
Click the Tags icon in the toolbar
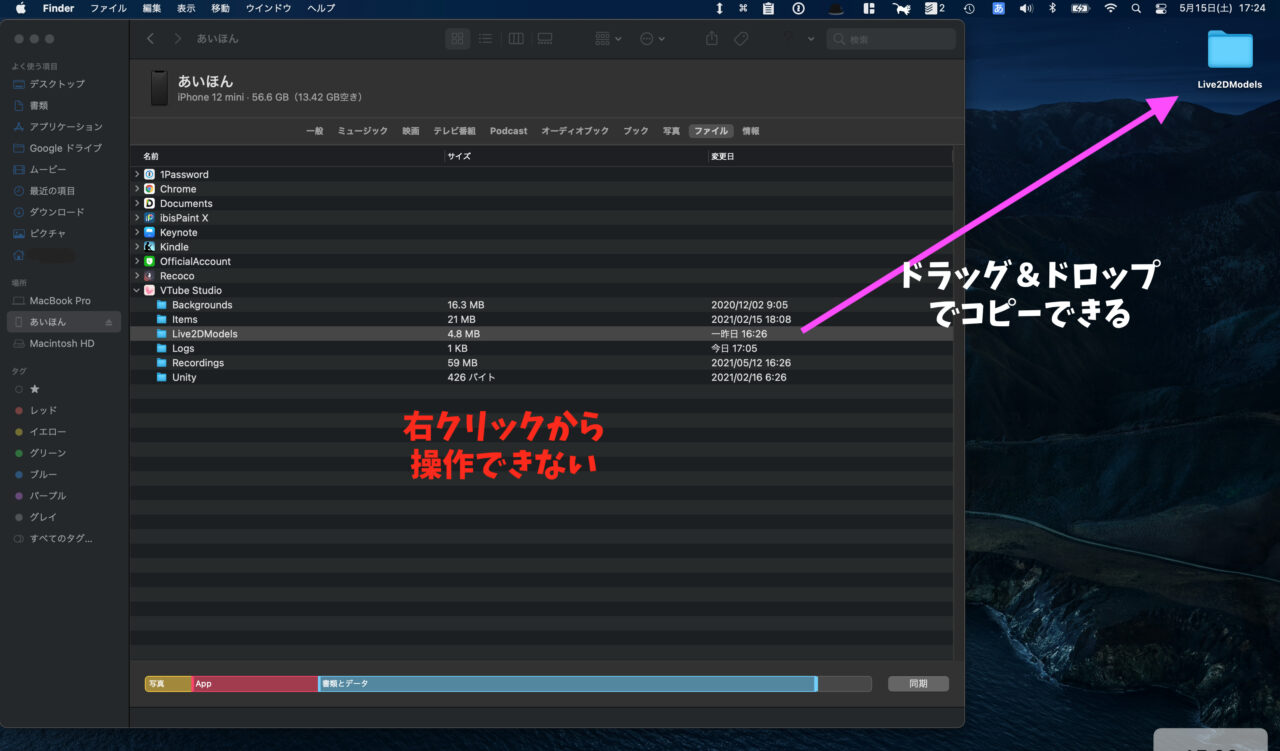tap(740, 38)
